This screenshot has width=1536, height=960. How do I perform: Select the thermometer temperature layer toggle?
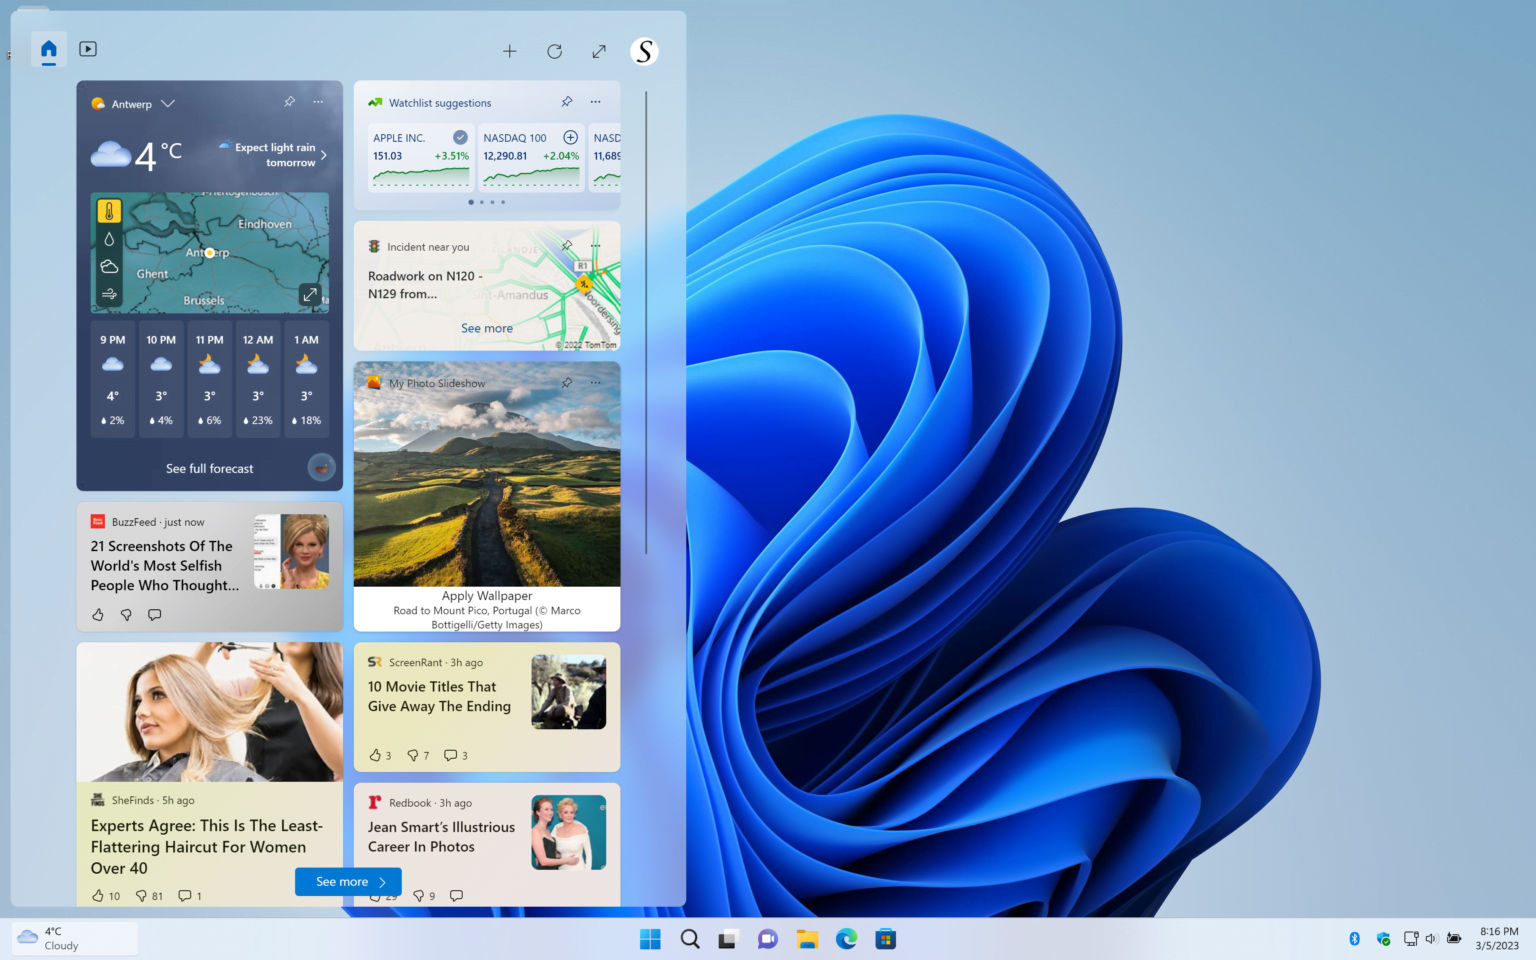coord(109,211)
